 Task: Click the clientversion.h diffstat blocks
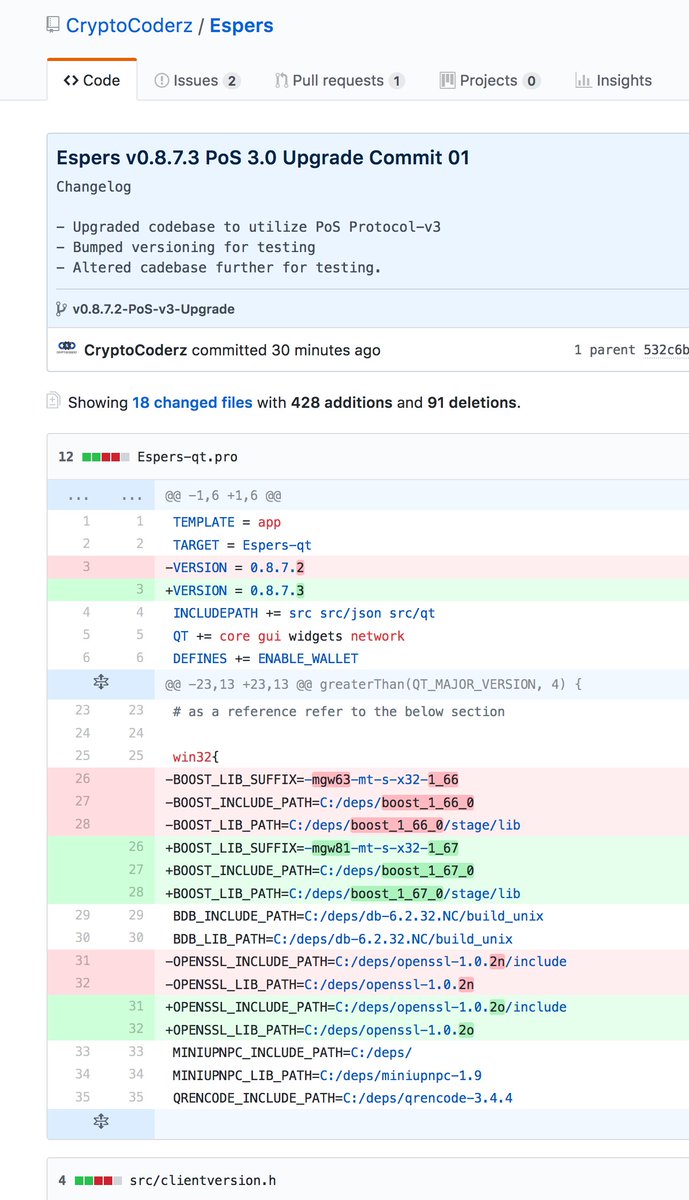point(98,1181)
